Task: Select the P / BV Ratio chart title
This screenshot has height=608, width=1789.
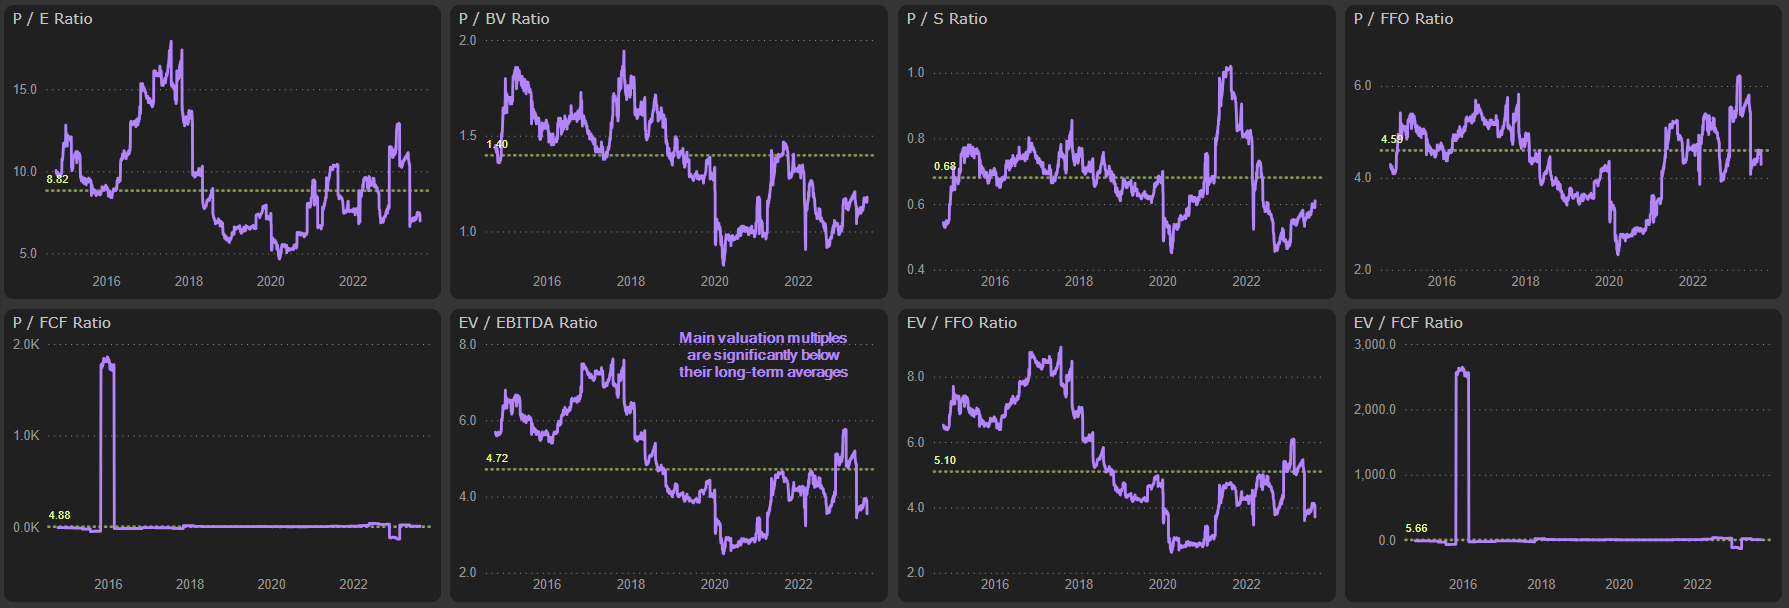Action: click(x=504, y=19)
